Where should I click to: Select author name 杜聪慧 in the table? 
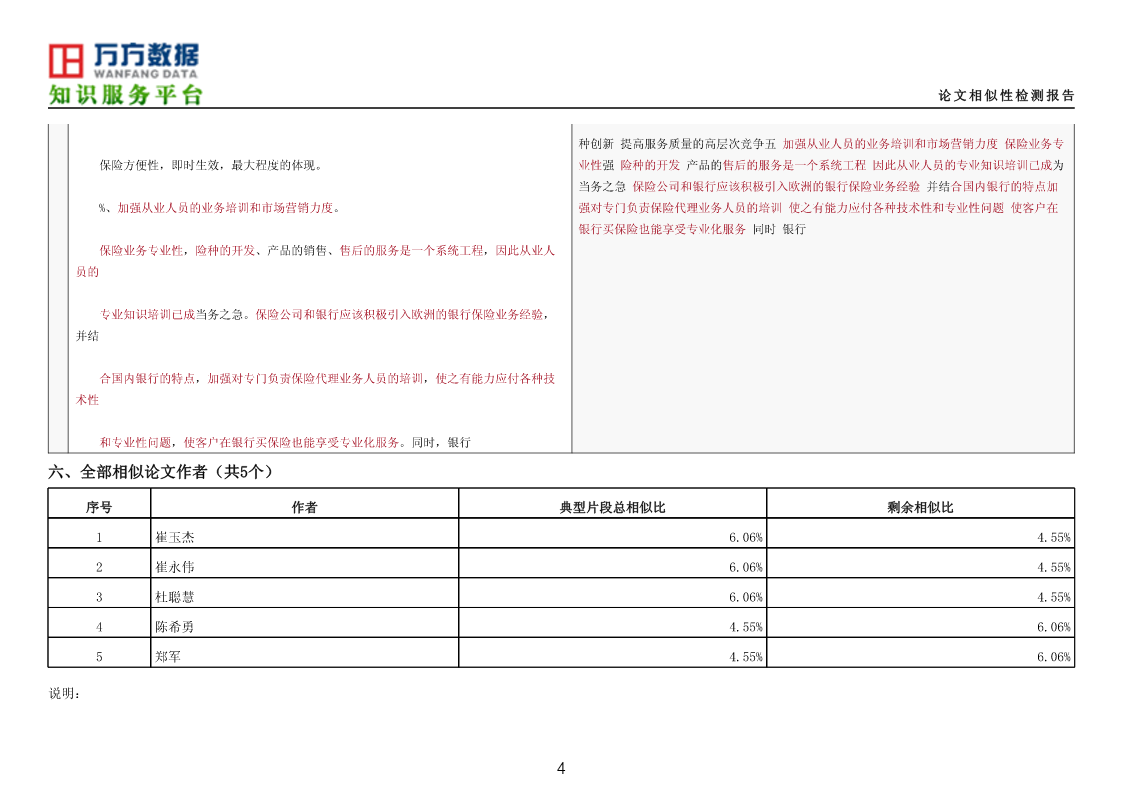175,597
